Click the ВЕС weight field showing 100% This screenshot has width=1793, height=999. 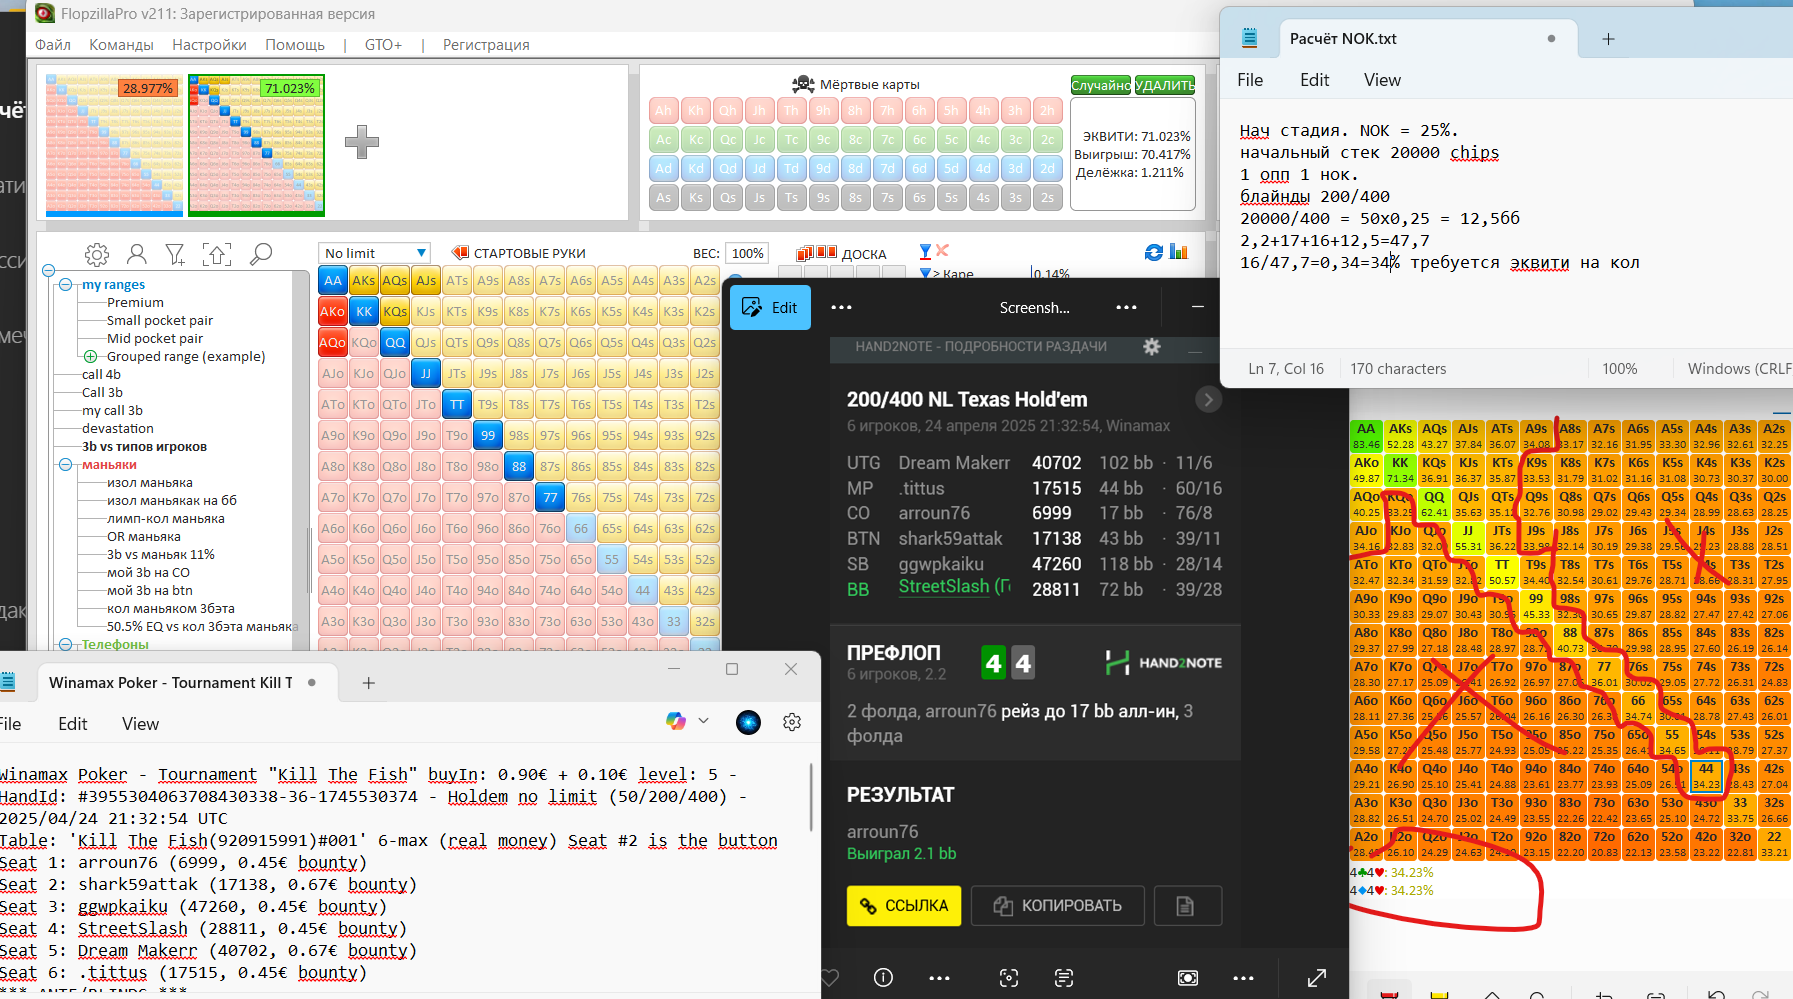coord(747,253)
